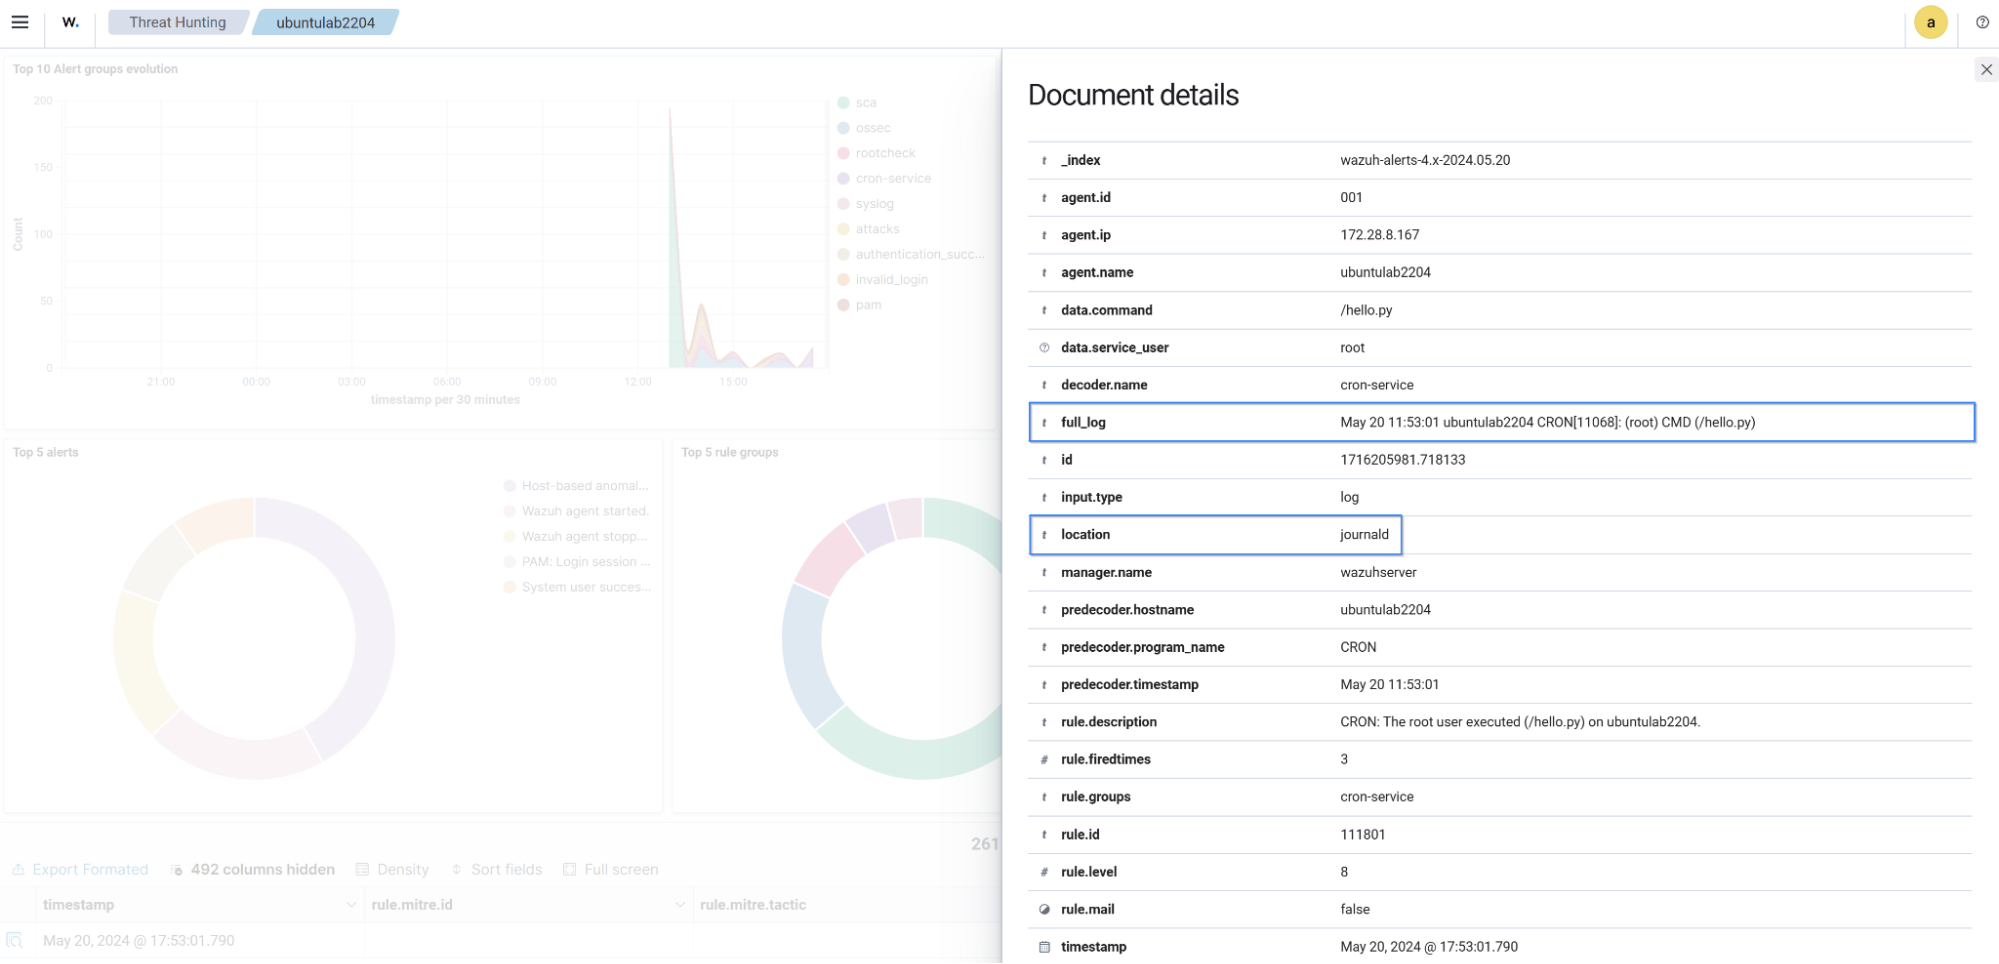
Task: Open the timestamp column dropdown
Action: [351, 904]
